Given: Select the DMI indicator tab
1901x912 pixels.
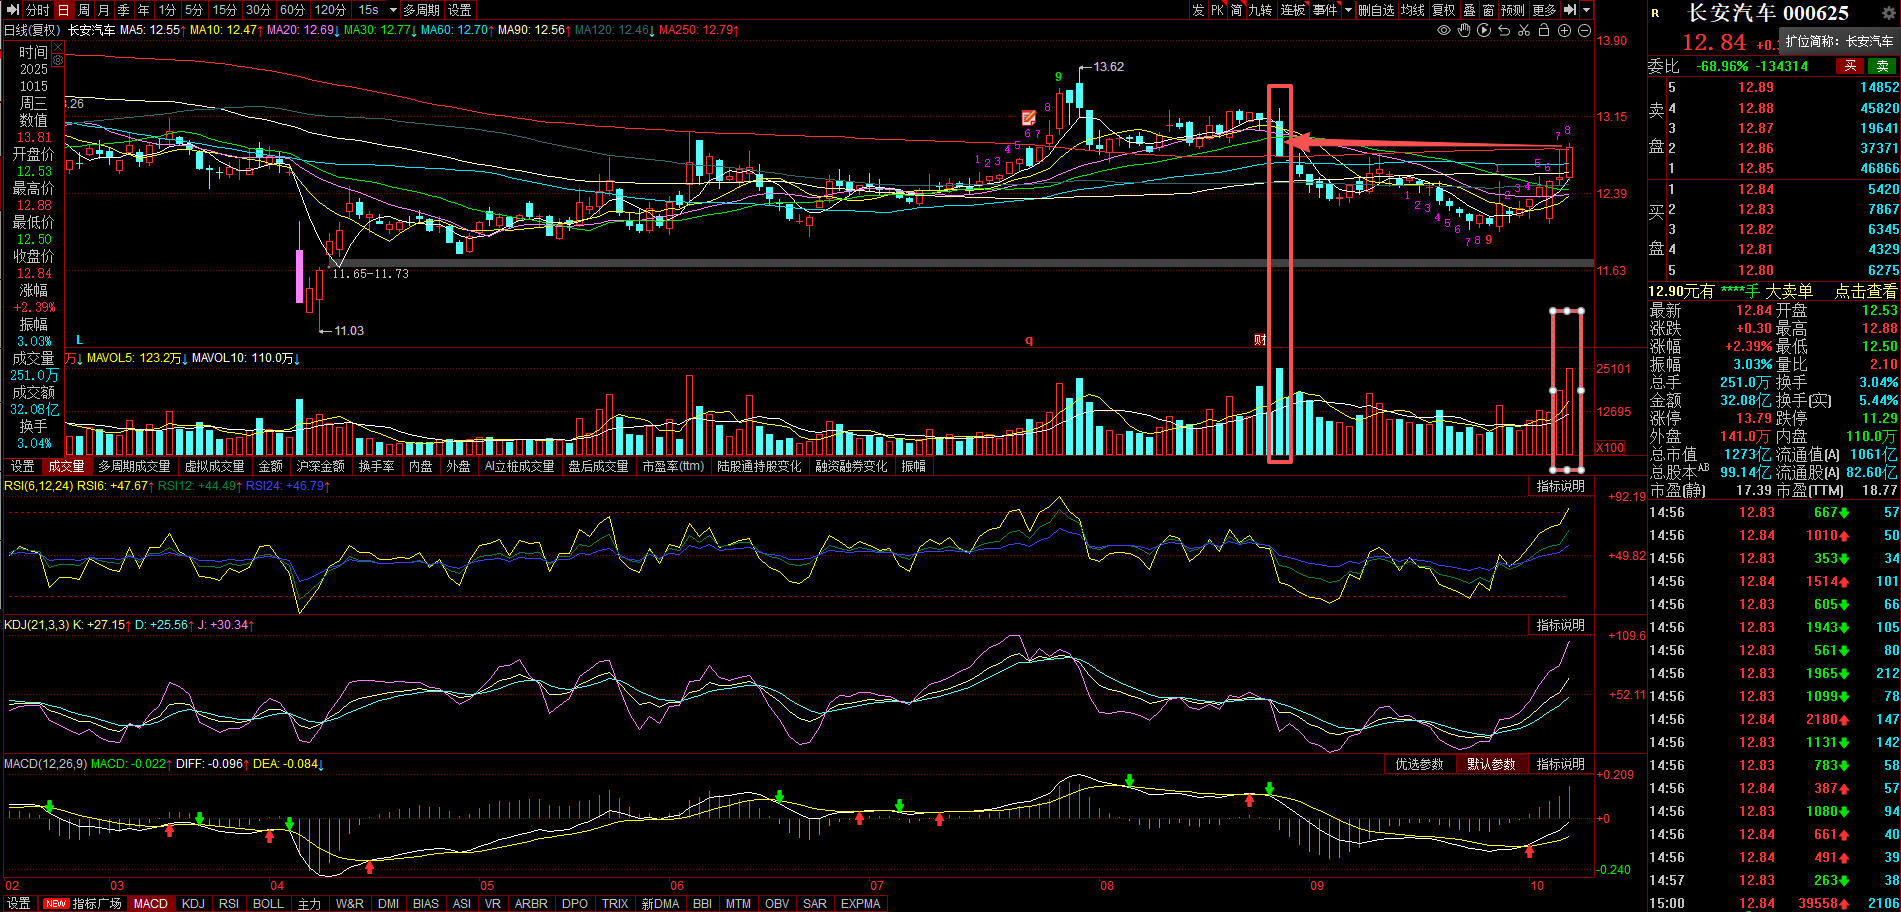Looking at the screenshot, I should [389, 904].
